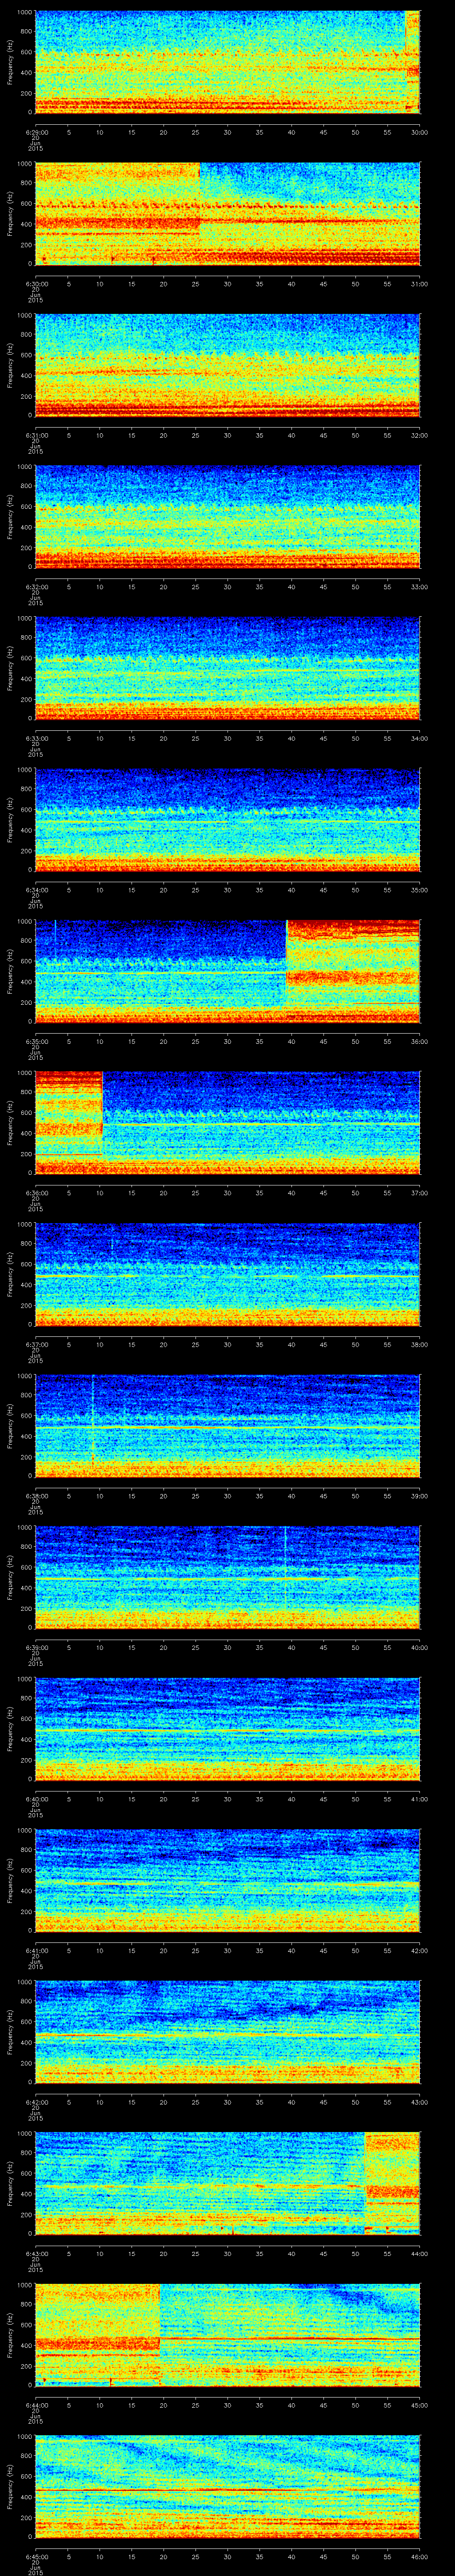455x2576 pixels.
Task: Click the 6:36:00 start time label
Action: click(36, 1192)
